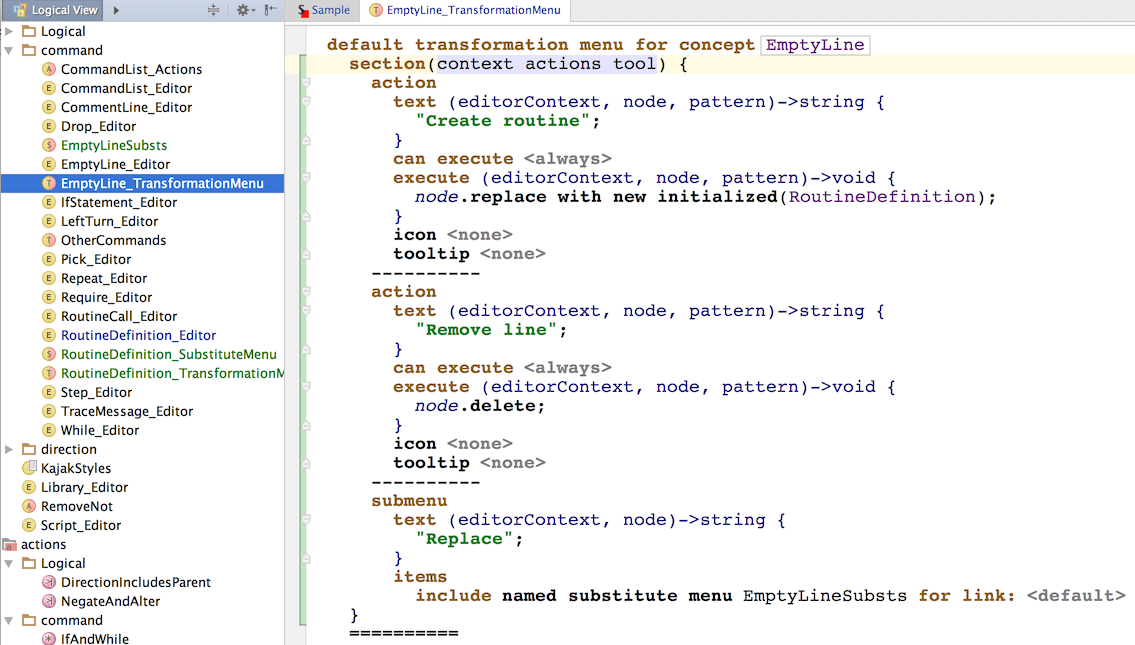This screenshot has height=645, width=1135.
Task: Toggle fold marker beside first action line
Action: [x=307, y=83]
